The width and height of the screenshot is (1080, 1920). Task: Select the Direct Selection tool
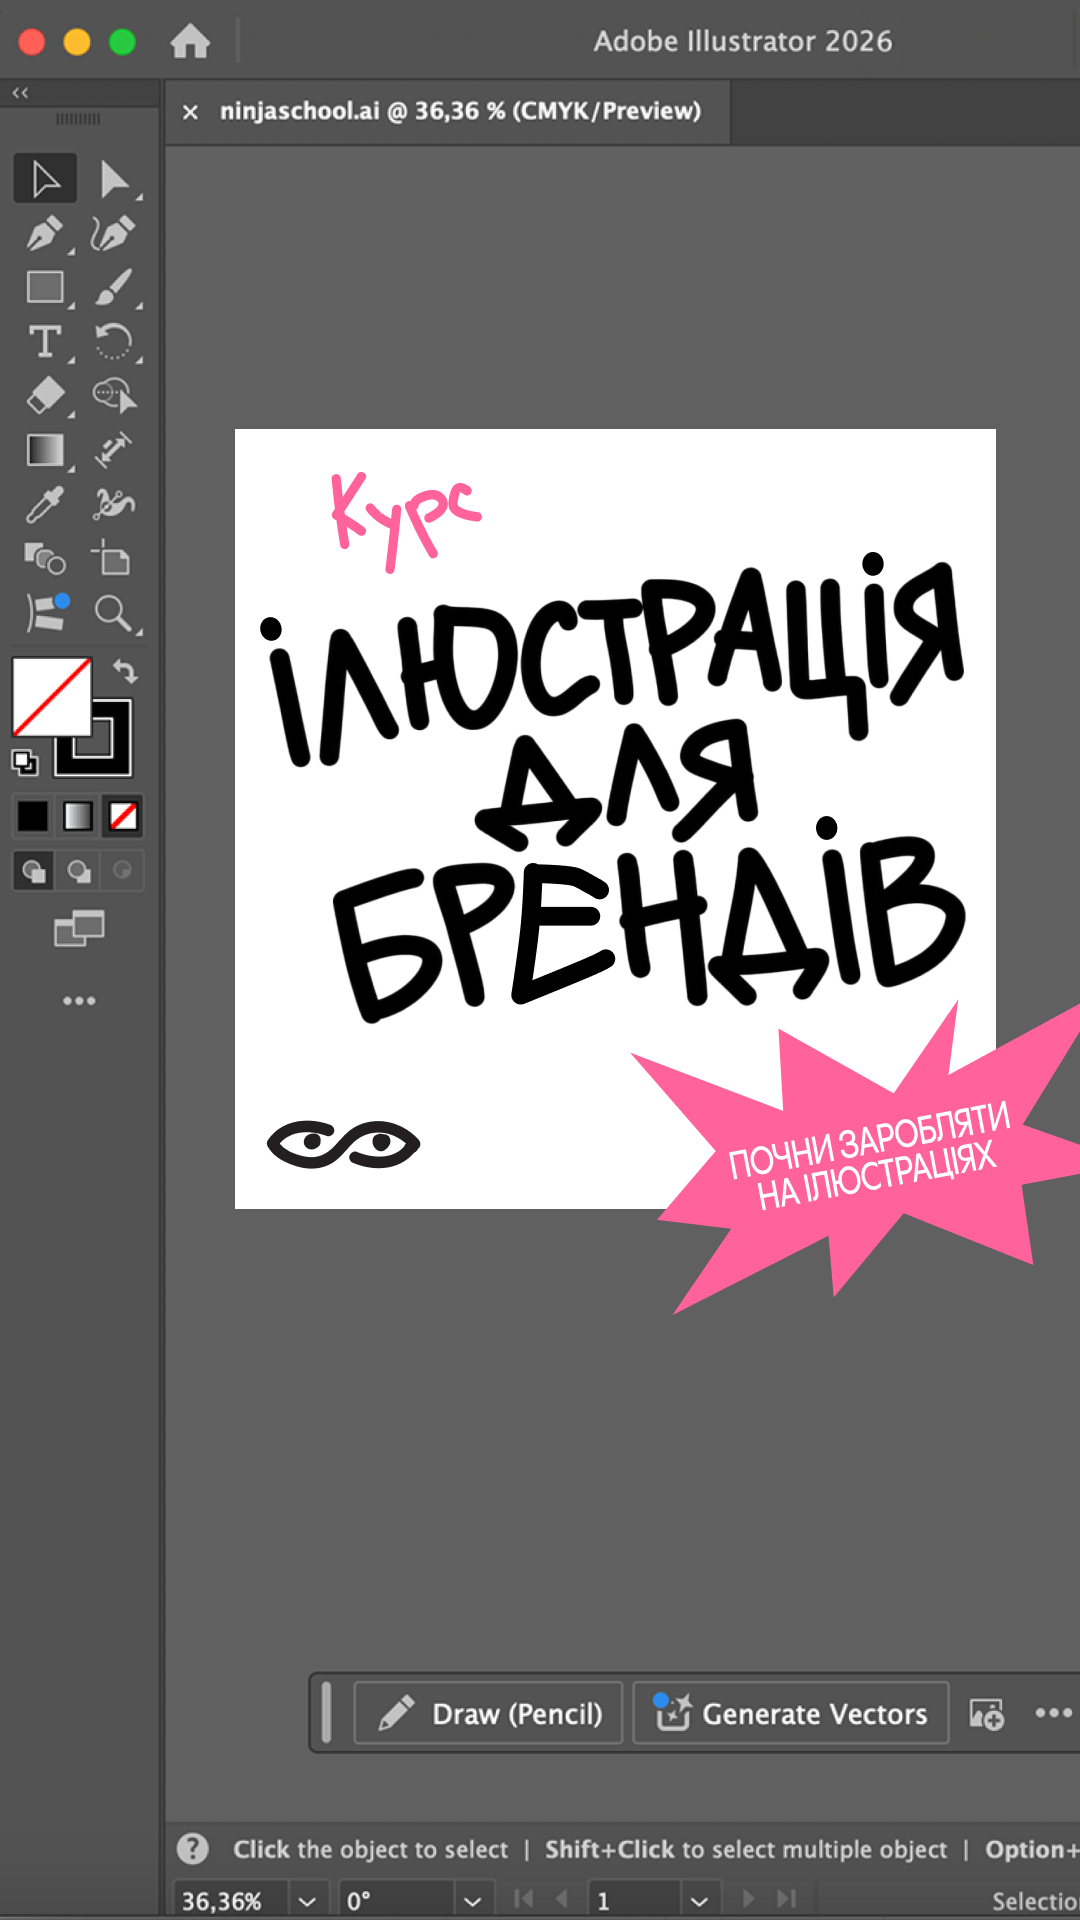(x=114, y=180)
